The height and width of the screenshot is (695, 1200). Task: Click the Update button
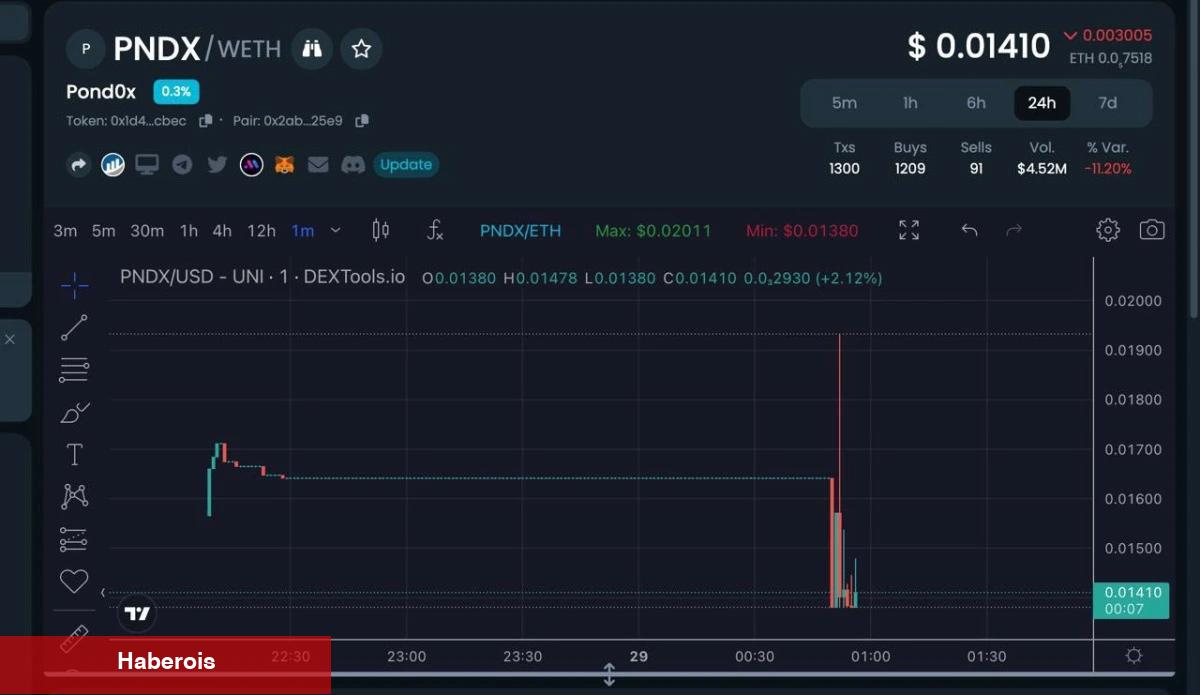[x=406, y=165]
